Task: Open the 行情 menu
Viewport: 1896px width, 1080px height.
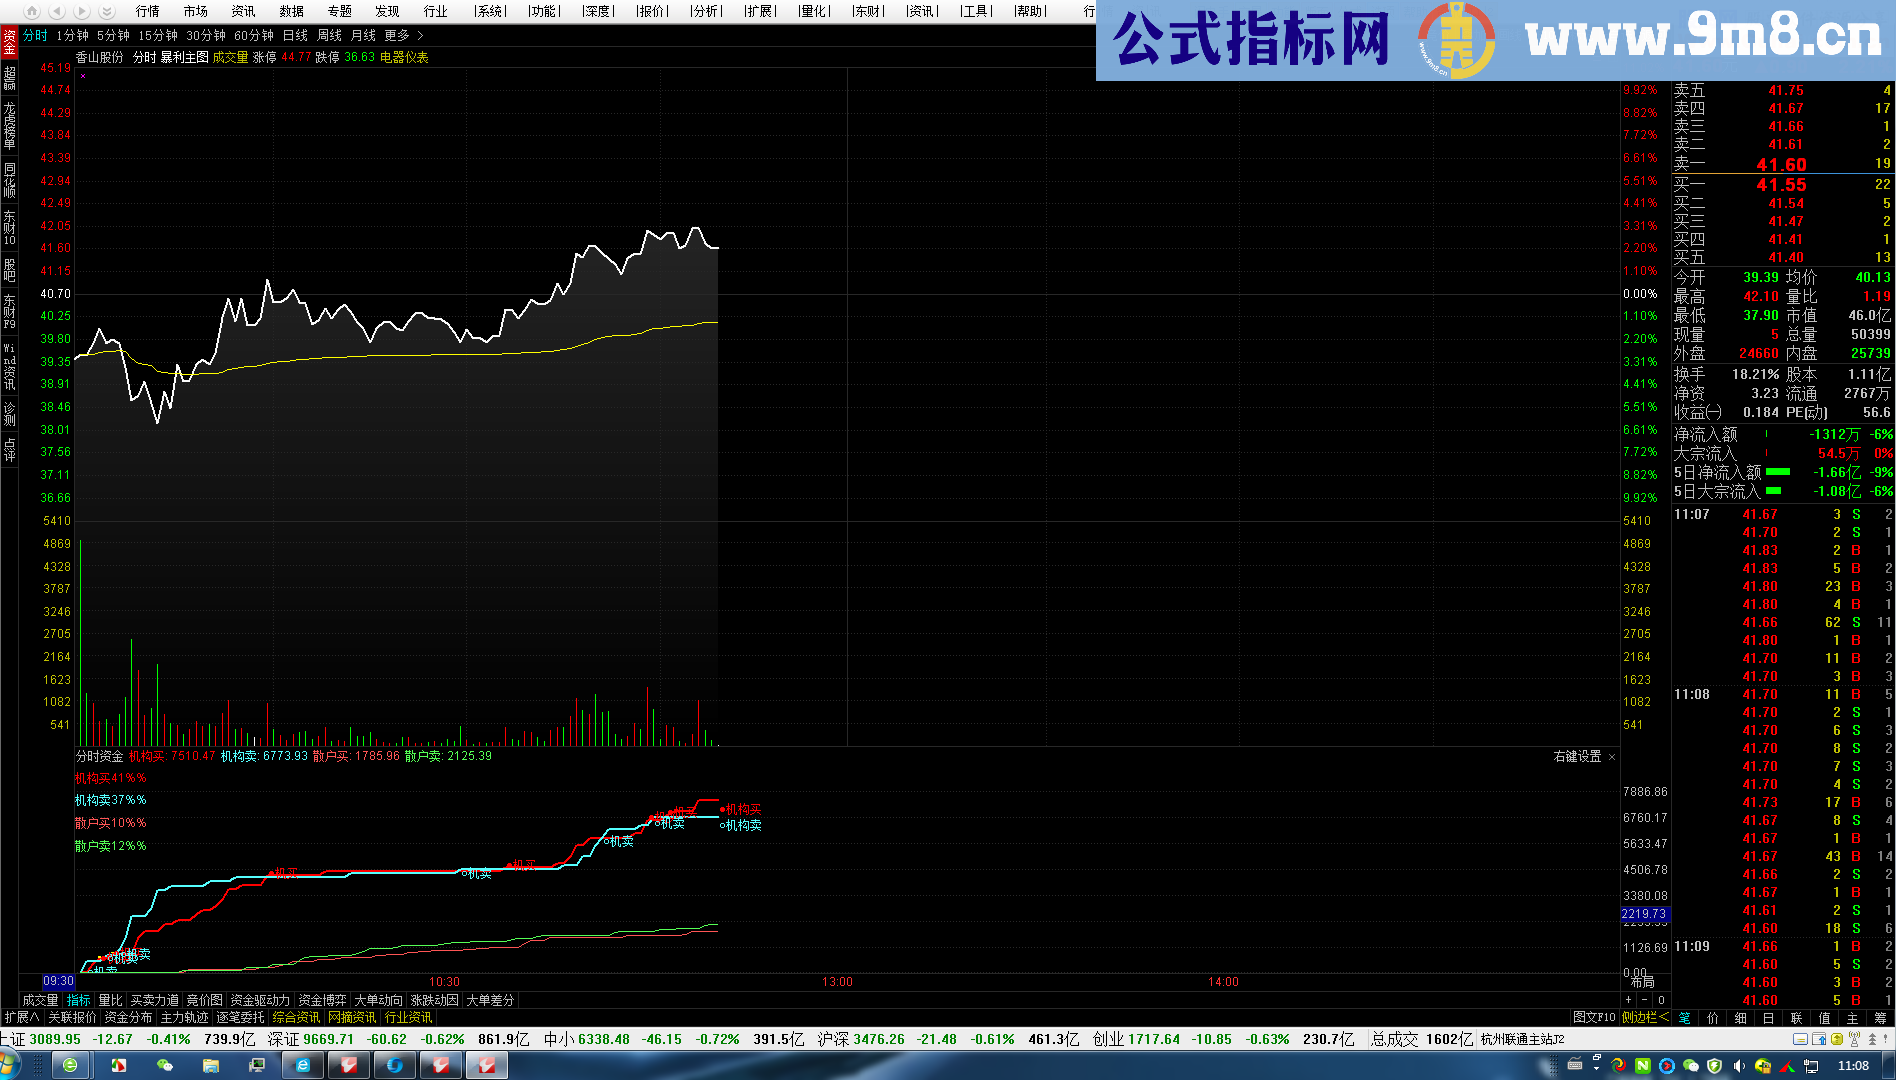Action: click(147, 11)
